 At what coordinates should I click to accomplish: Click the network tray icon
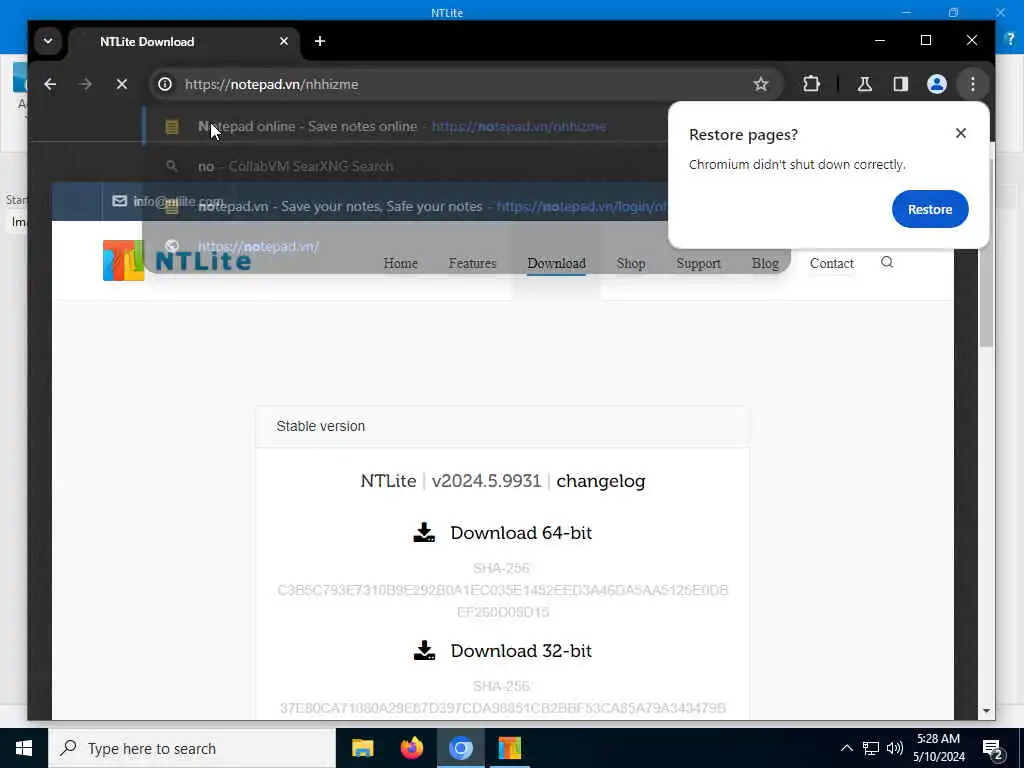point(871,748)
